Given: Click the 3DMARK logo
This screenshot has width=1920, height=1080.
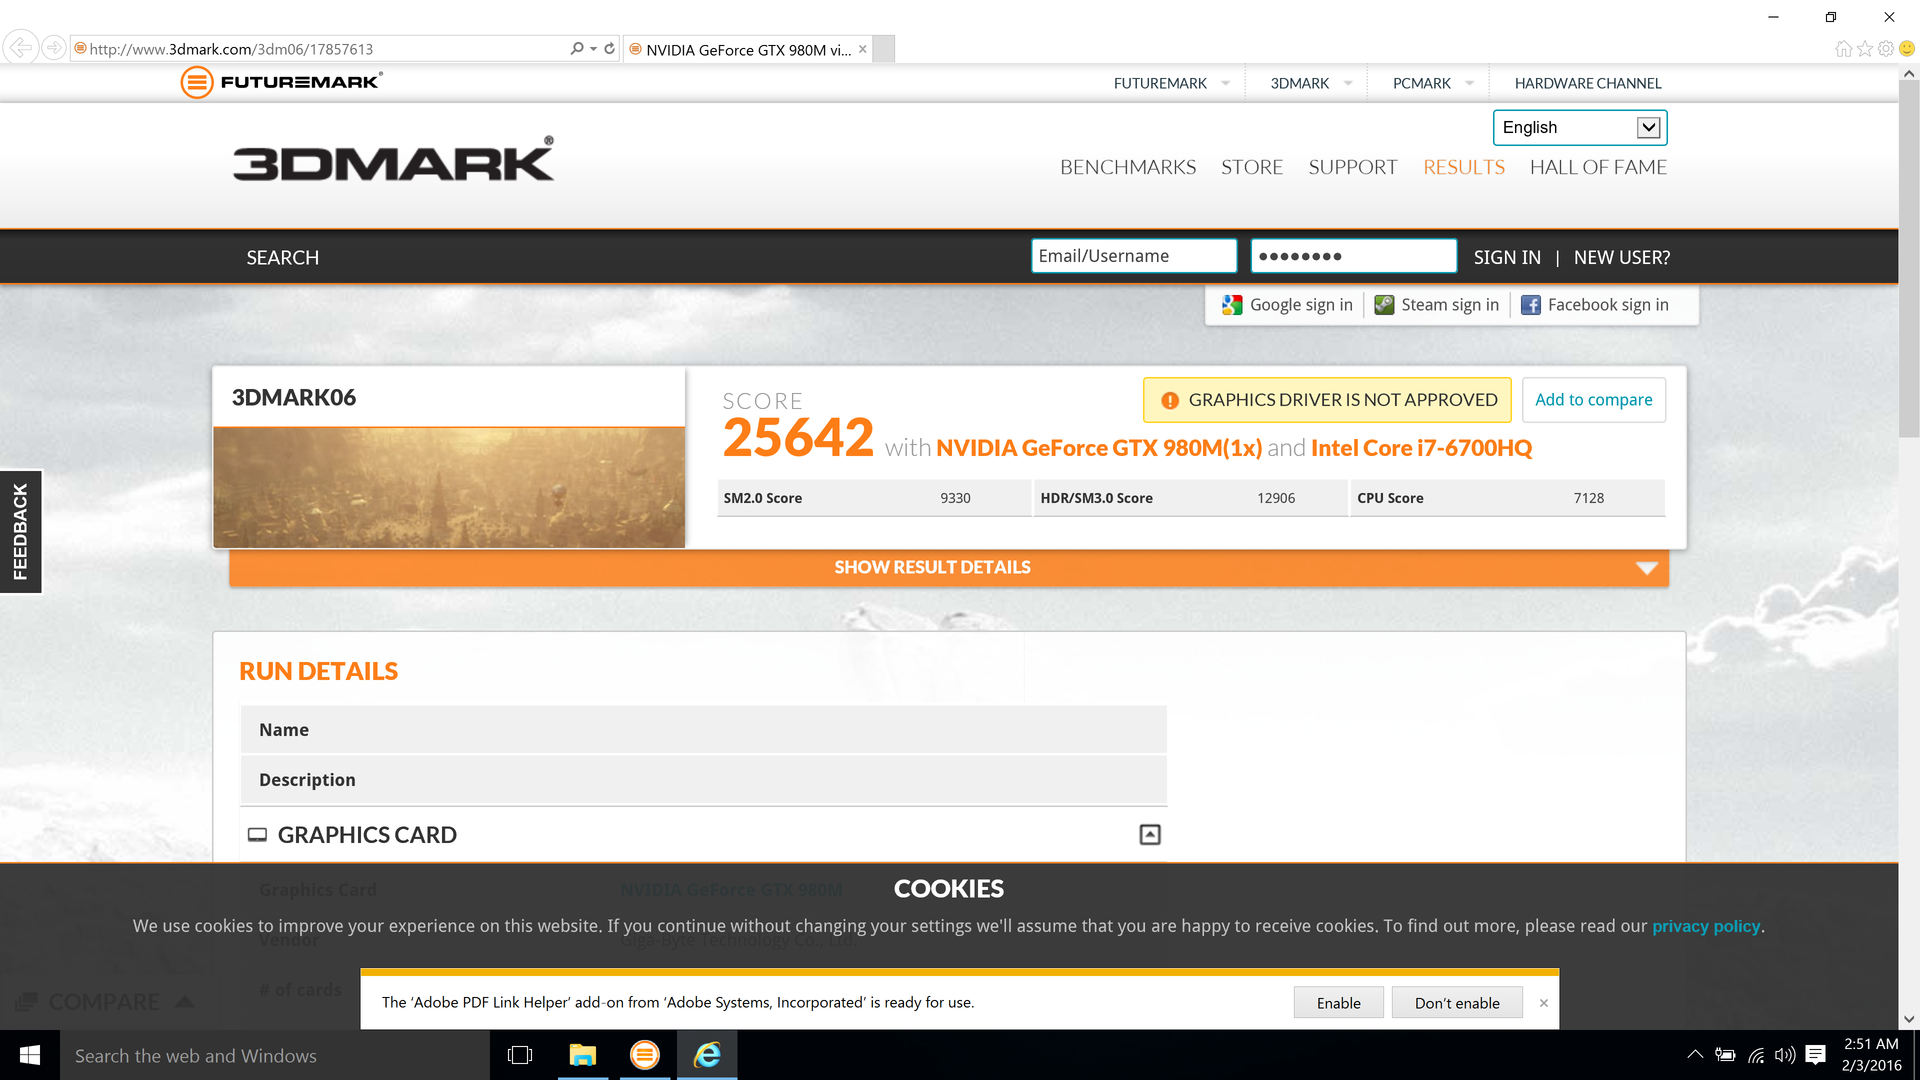Looking at the screenshot, I should pyautogui.click(x=393, y=160).
